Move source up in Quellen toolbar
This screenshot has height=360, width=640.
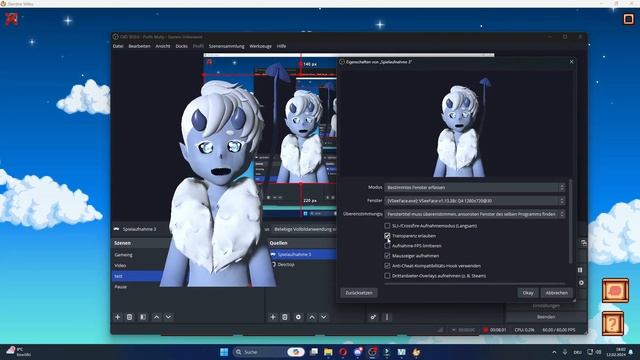coord(312,317)
